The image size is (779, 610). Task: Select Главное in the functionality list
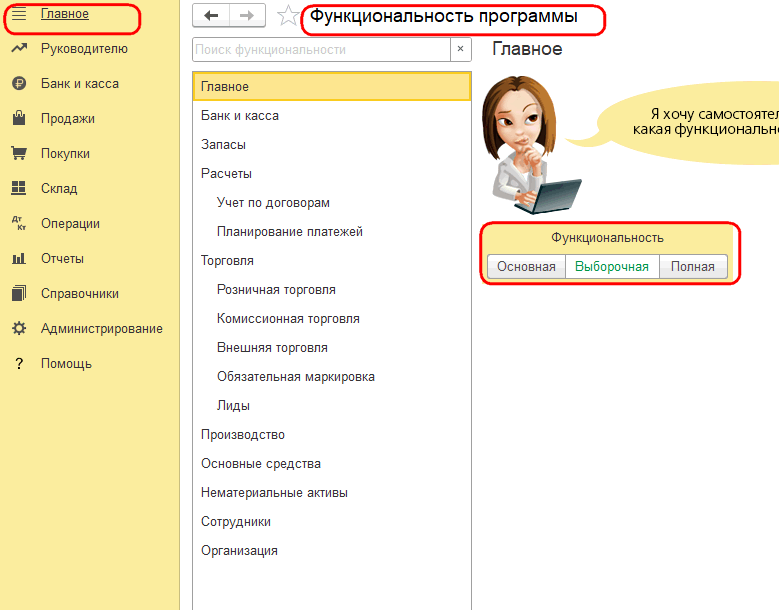[331, 86]
